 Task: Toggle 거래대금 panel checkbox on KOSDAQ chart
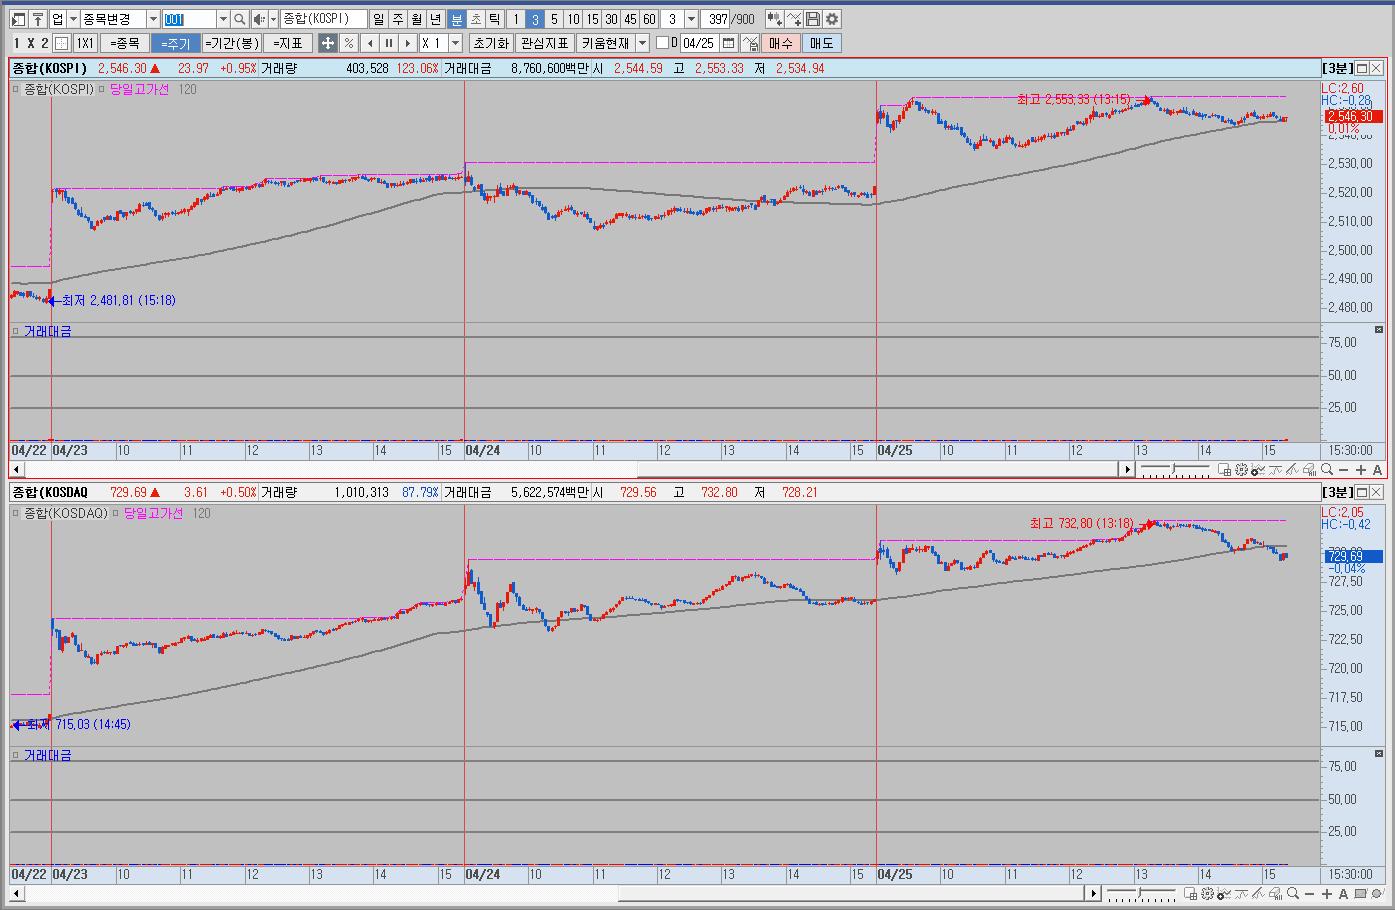pyautogui.click(x=16, y=755)
